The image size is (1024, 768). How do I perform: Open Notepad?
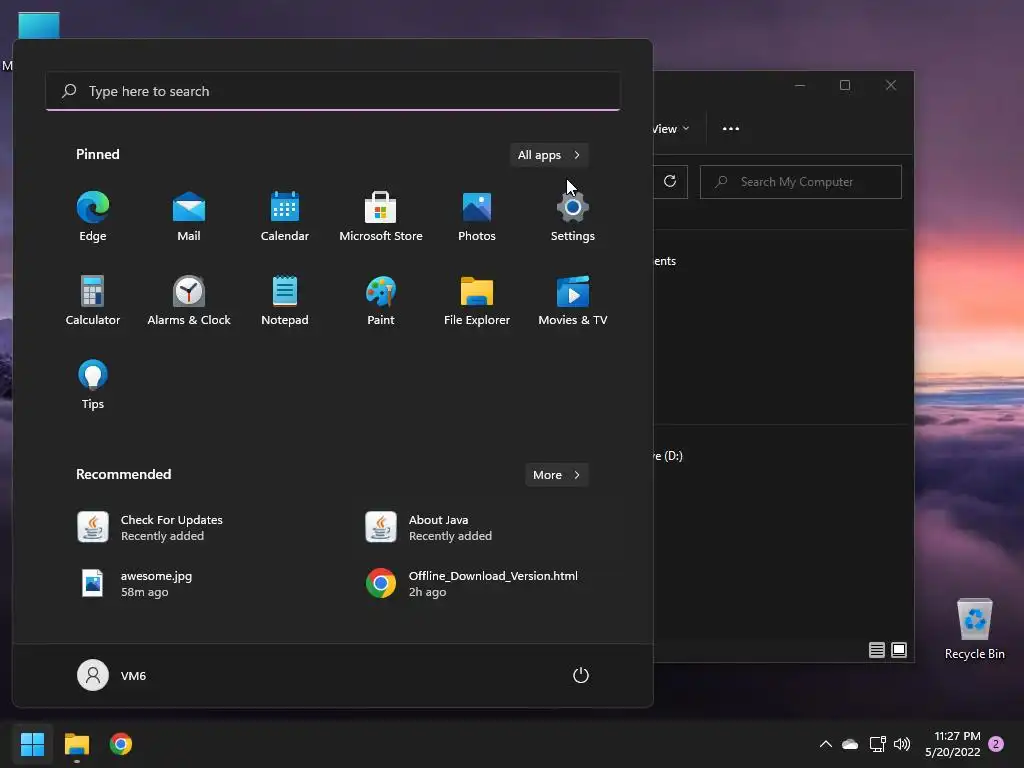285,301
